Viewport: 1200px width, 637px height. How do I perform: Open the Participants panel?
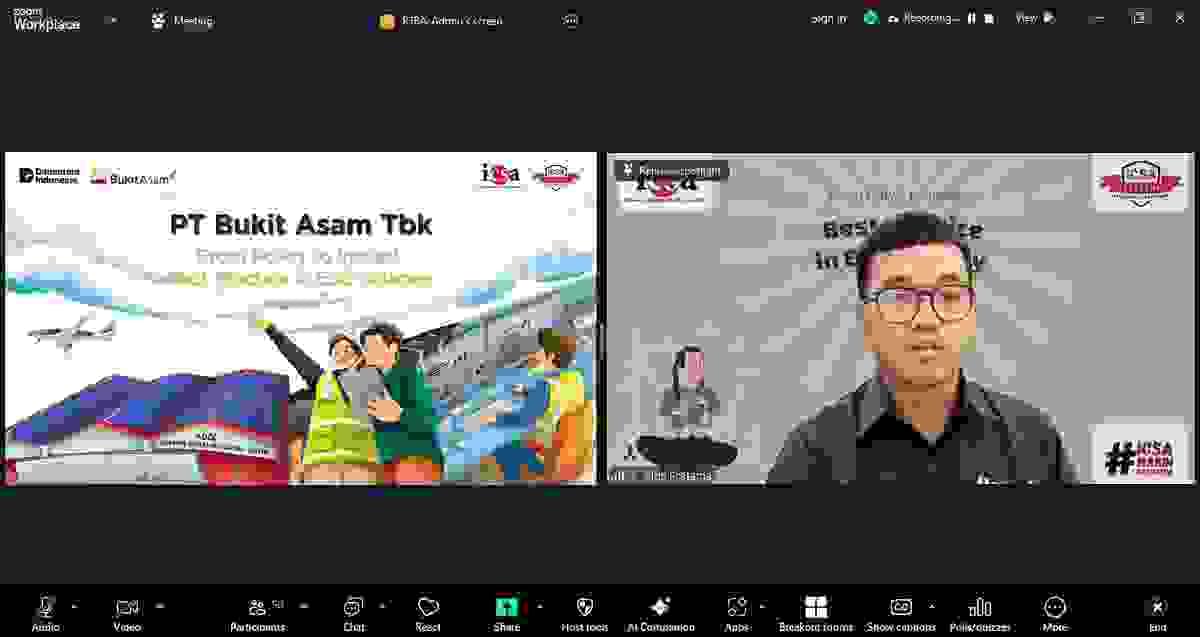point(258,608)
